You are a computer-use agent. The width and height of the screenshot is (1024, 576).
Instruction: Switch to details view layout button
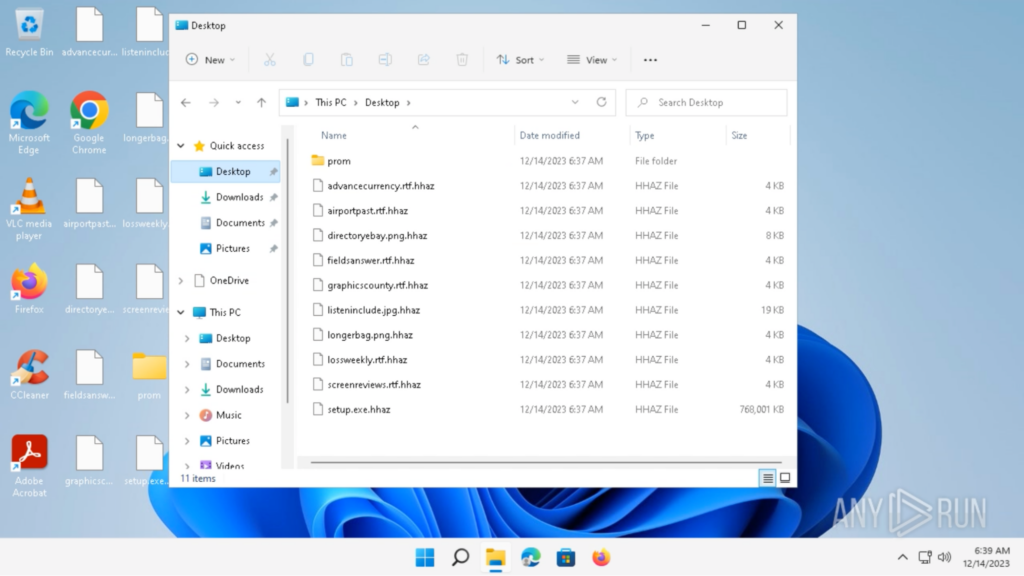pos(768,478)
